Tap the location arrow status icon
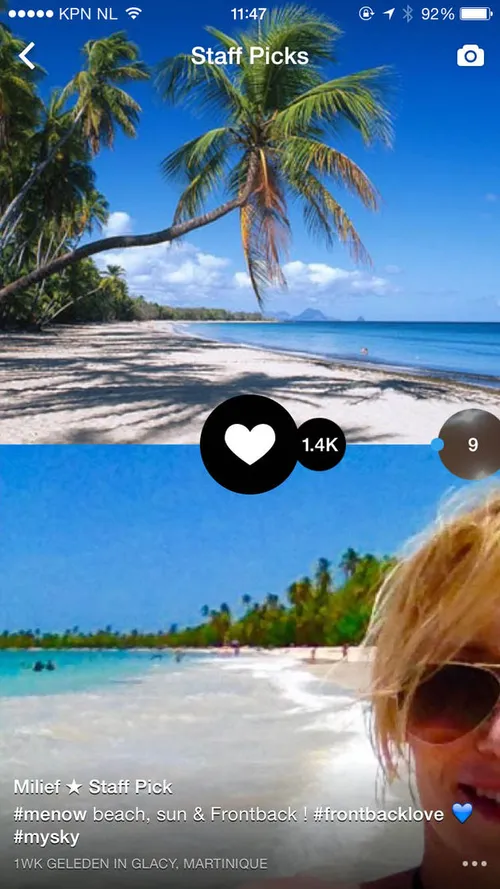The image size is (500, 889). click(x=389, y=14)
